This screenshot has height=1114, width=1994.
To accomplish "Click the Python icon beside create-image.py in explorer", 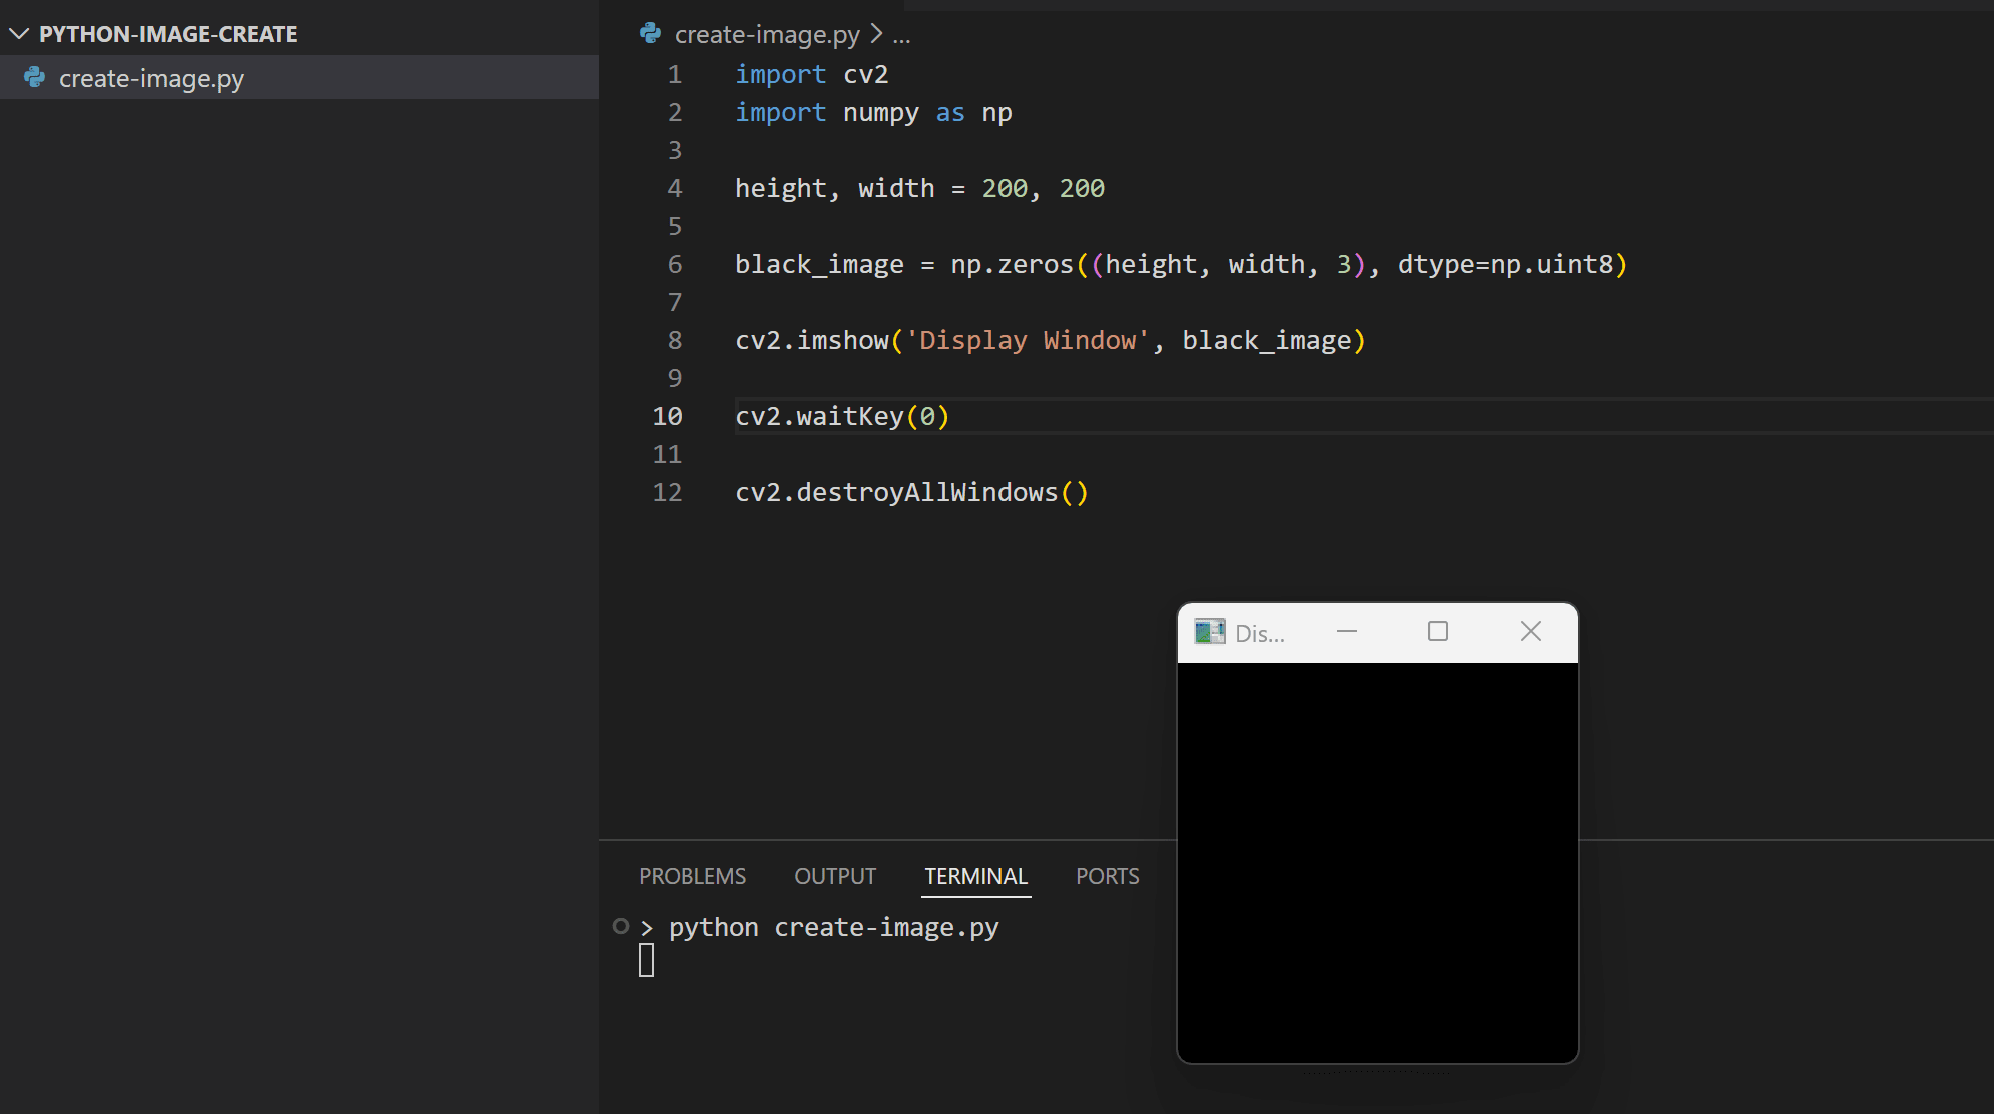I will tap(35, 78).
